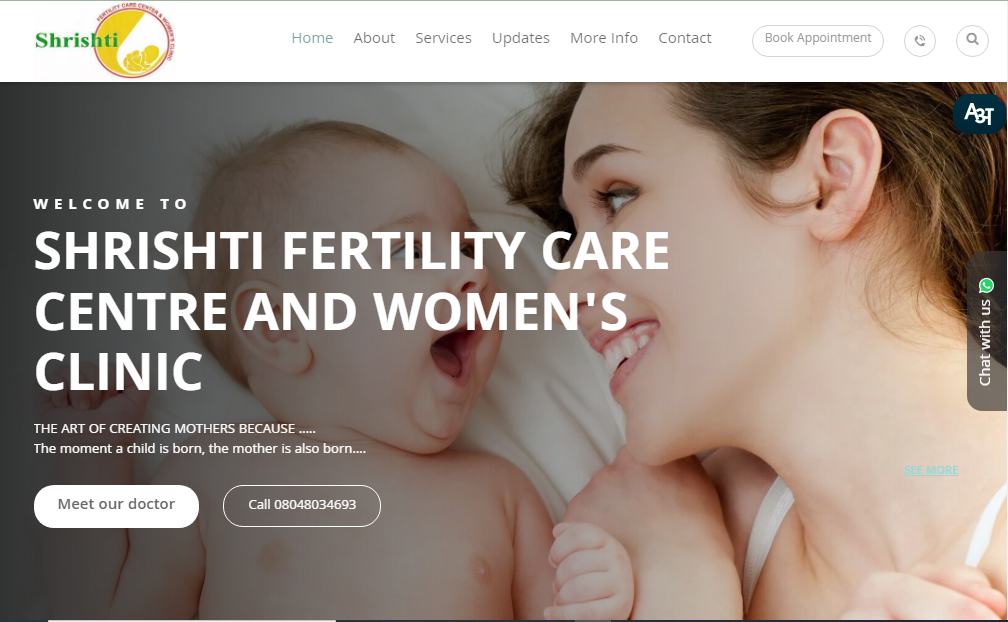
Task: Click the Shrishti Fertility Care Centre heading
Action: [x=352, y=311]
